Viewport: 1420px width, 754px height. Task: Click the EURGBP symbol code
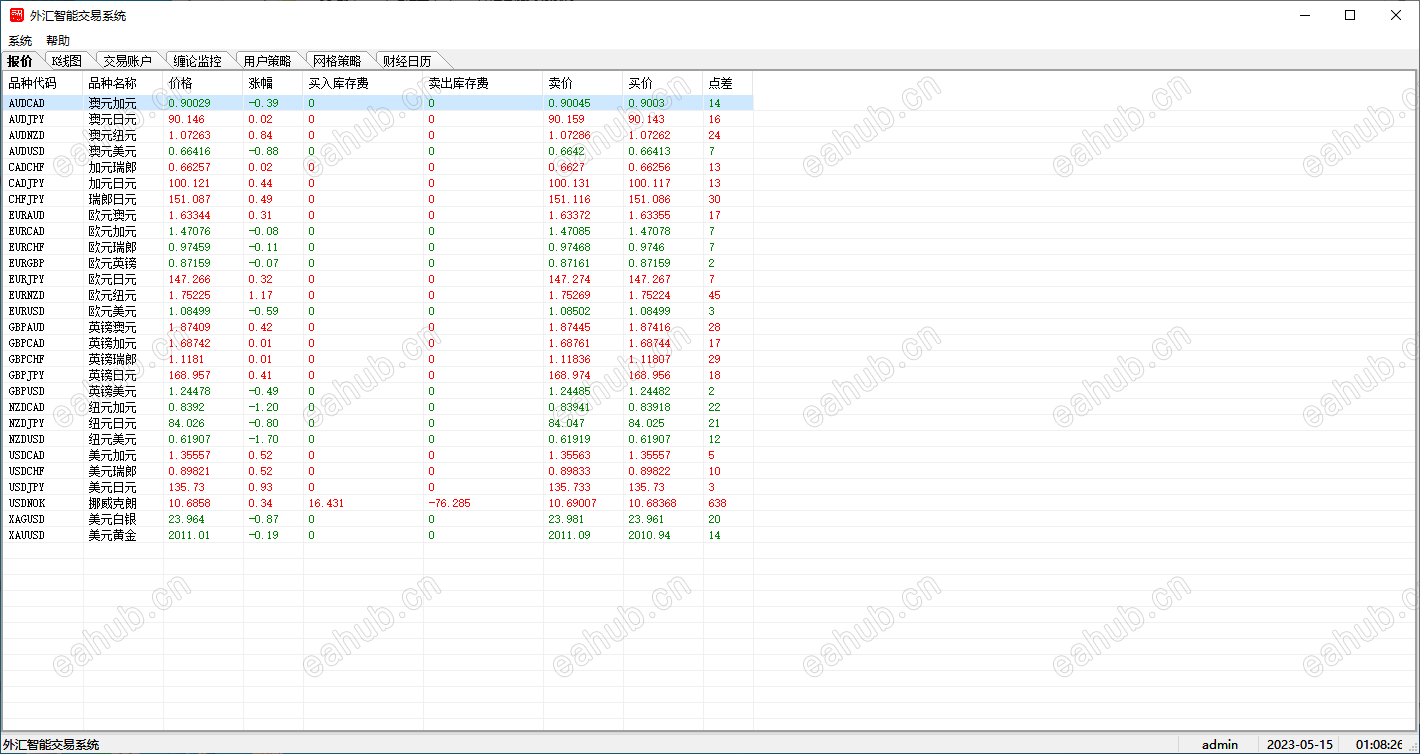pyautogui.click(x=27, y=263)
